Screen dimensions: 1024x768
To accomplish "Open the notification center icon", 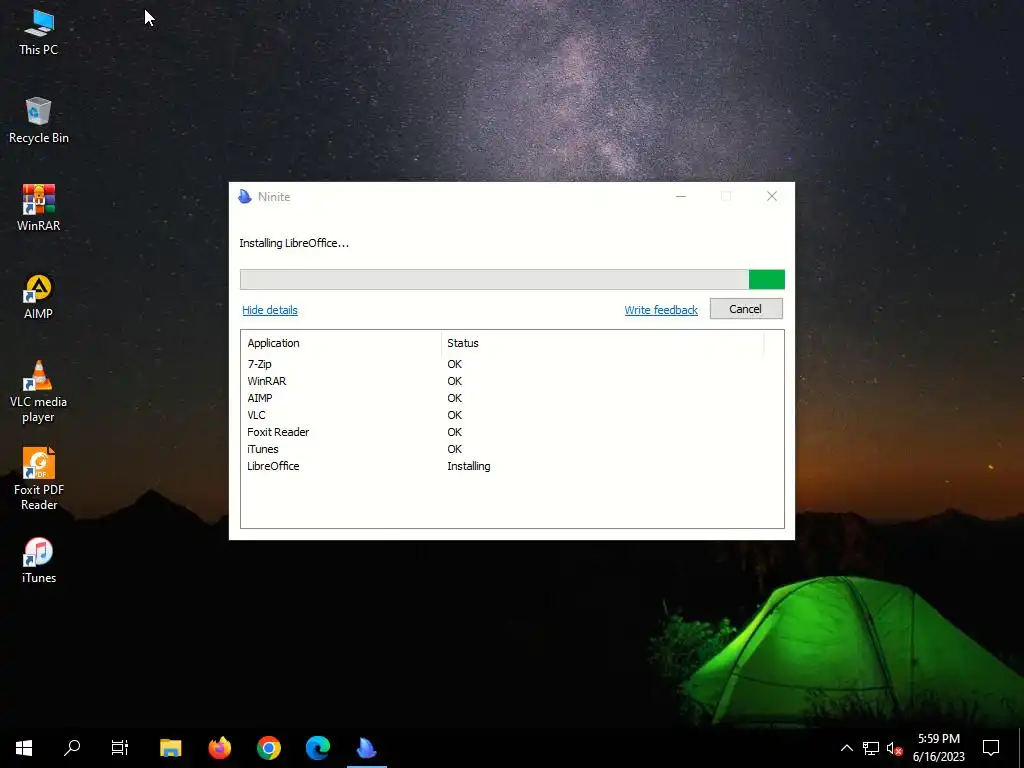I will [991, 748].
